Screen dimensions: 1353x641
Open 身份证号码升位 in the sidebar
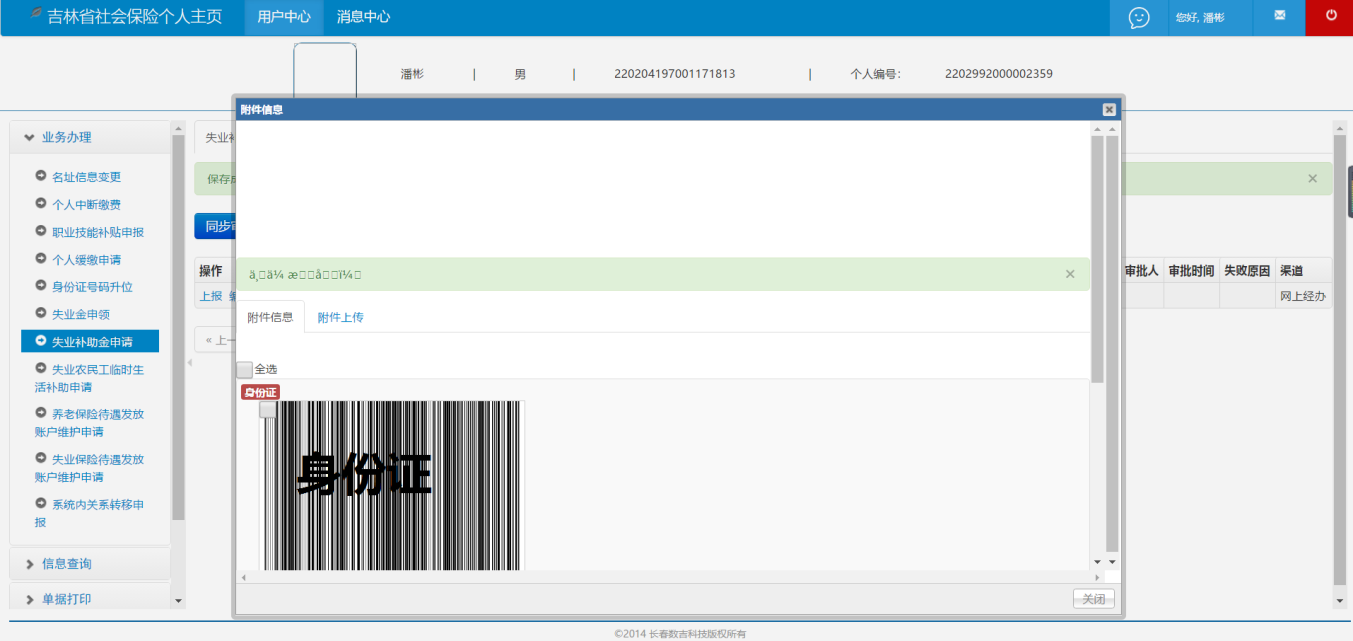92,287
